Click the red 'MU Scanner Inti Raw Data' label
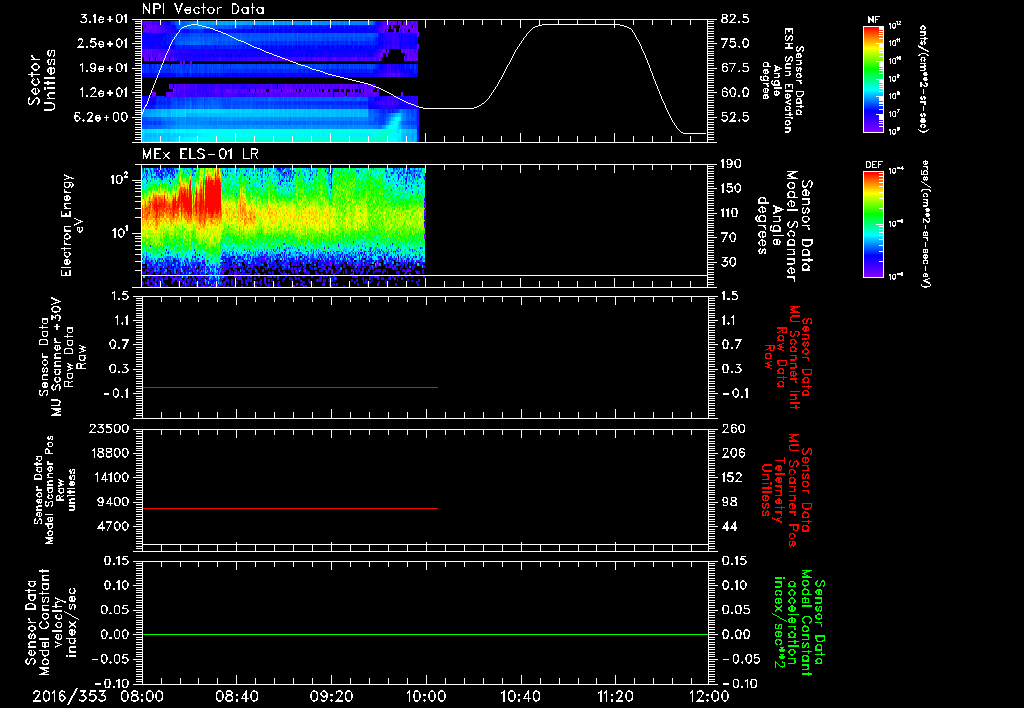Screen dimensions: 1024x708 (x=788, y=357)
